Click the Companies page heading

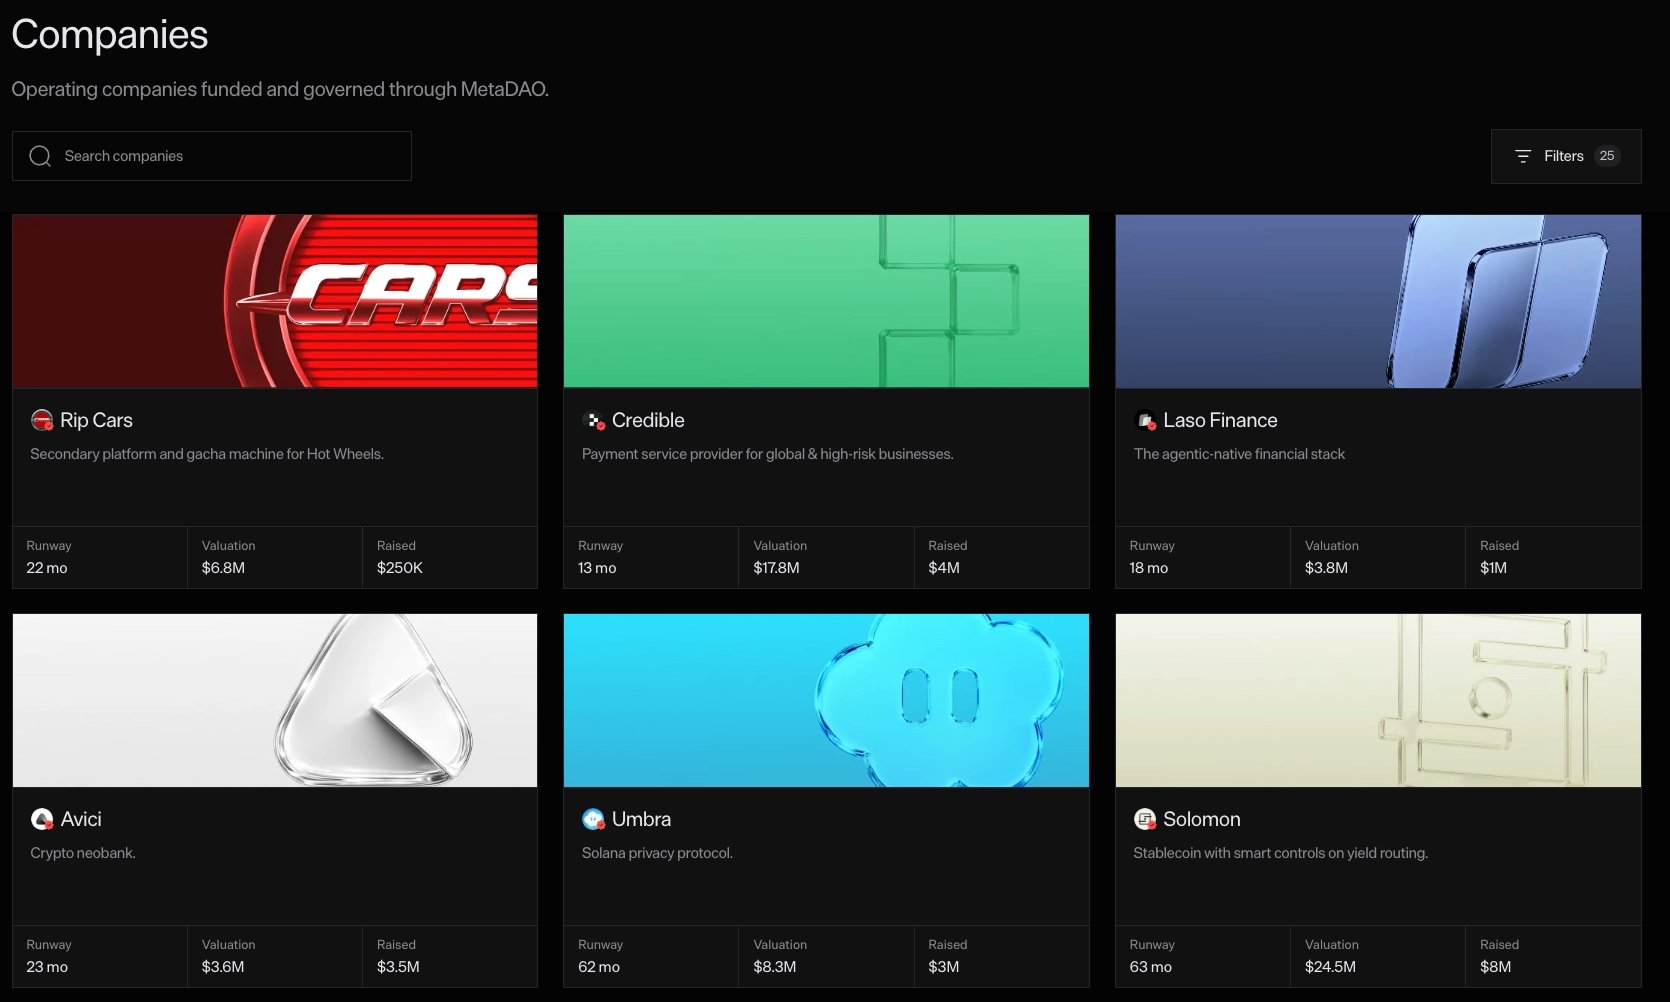pyautogui.click(x=110, y=35)
